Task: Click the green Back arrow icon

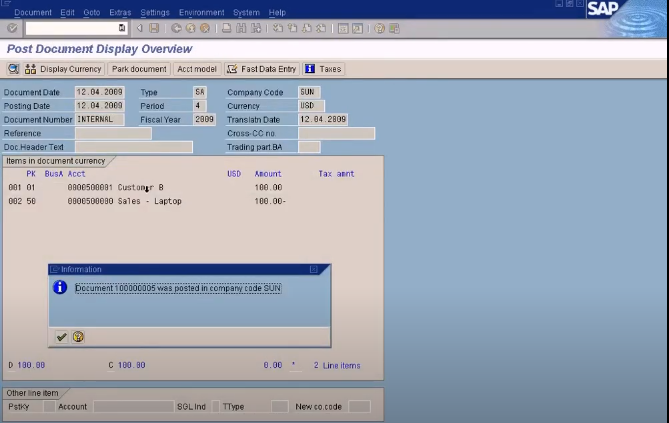Action: [x=176, y=28]
